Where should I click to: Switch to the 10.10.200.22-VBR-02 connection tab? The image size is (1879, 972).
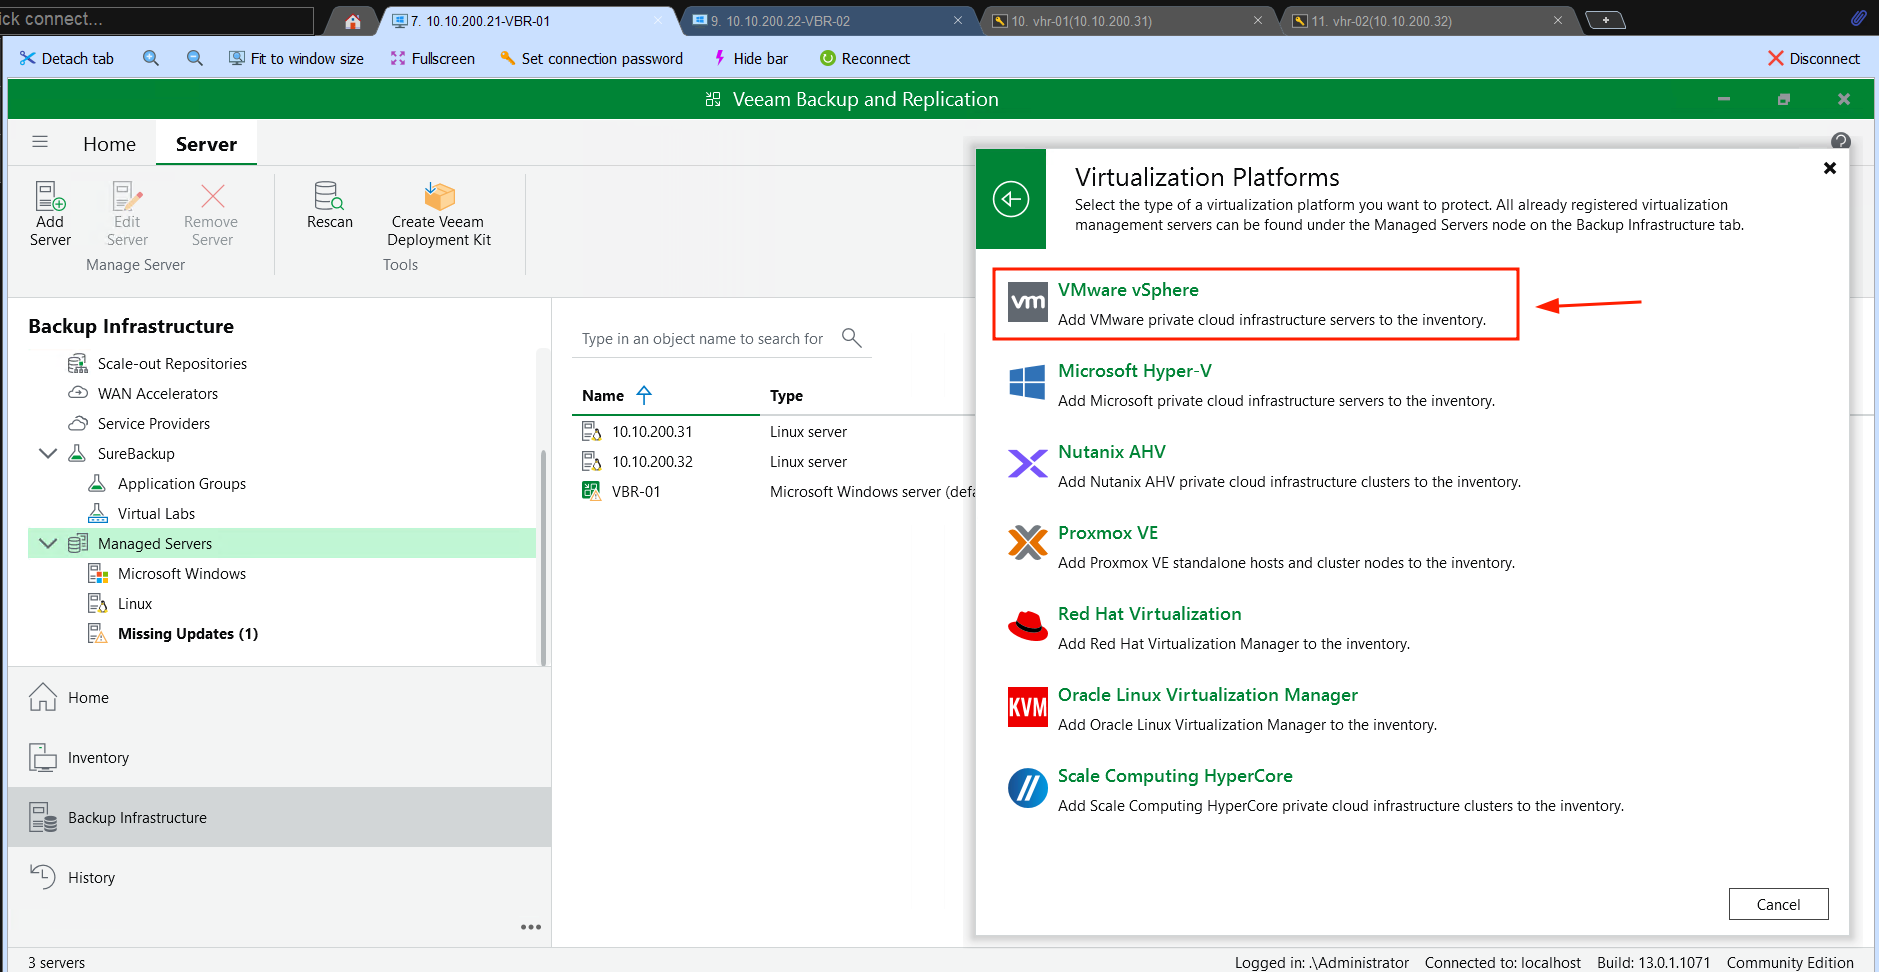click(x=828, y=21)
